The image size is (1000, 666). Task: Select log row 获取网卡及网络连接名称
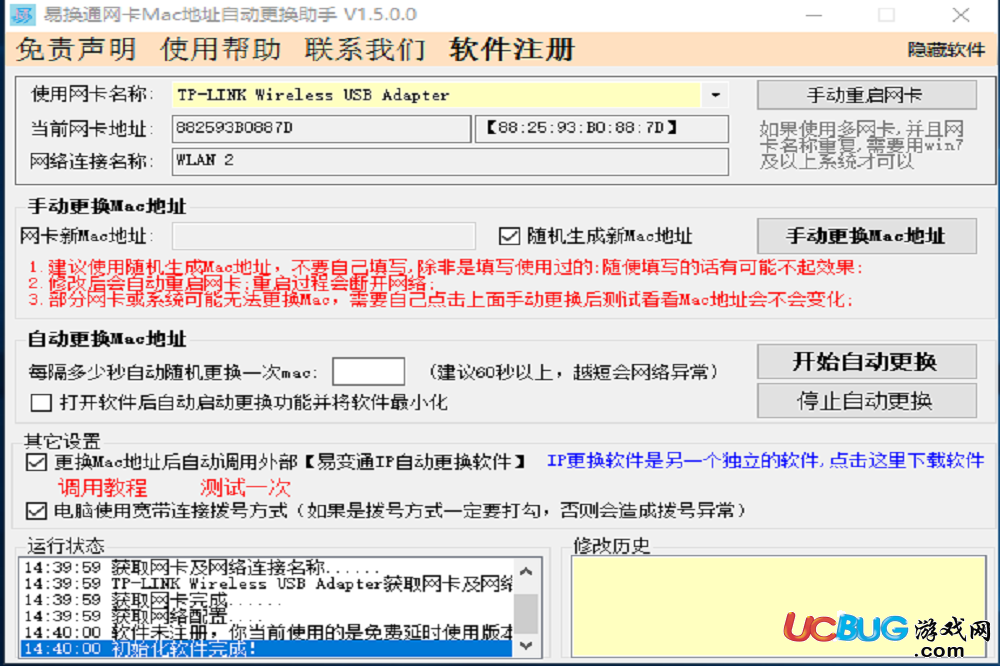coord(267,567)
